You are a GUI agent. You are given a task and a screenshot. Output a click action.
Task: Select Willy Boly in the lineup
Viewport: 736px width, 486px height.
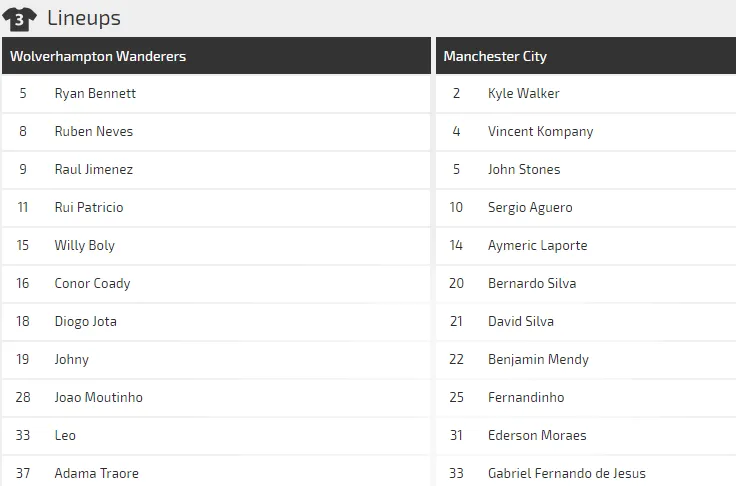(x=84, y=245)
